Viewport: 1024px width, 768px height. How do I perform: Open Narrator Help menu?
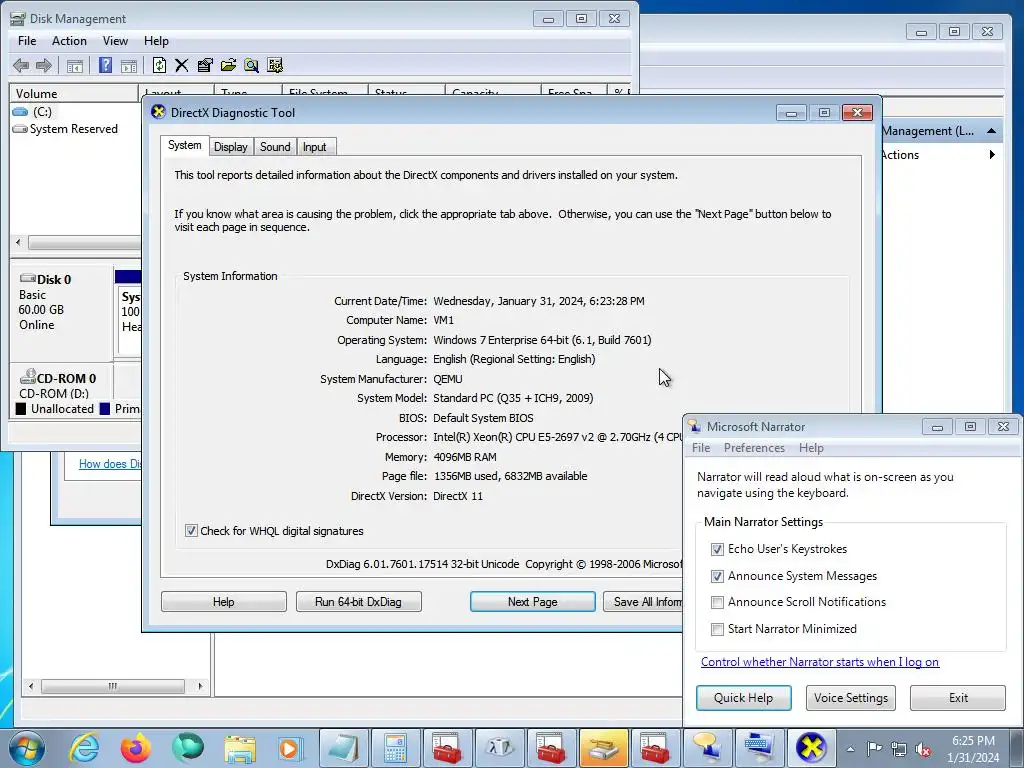click(x=811, y=448)
